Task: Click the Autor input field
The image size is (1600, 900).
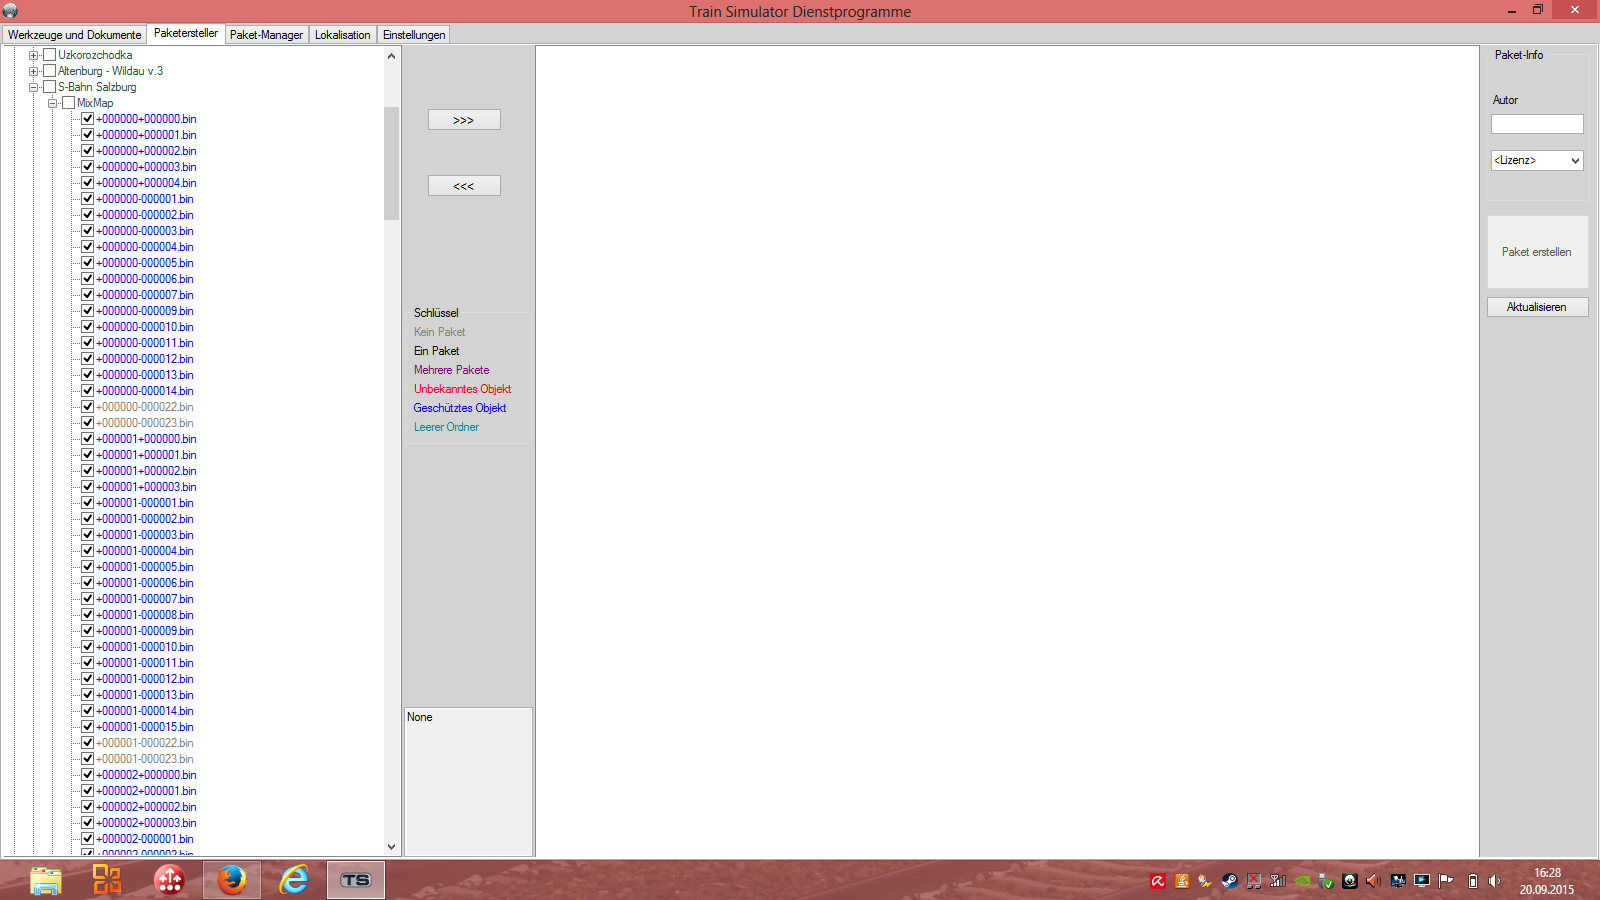Action: click(1537, 124)
